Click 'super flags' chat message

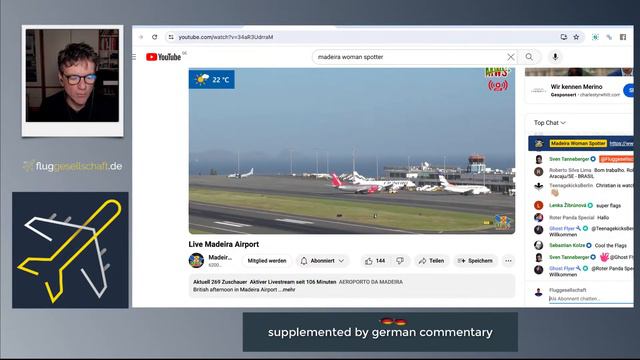click(609, 206)
